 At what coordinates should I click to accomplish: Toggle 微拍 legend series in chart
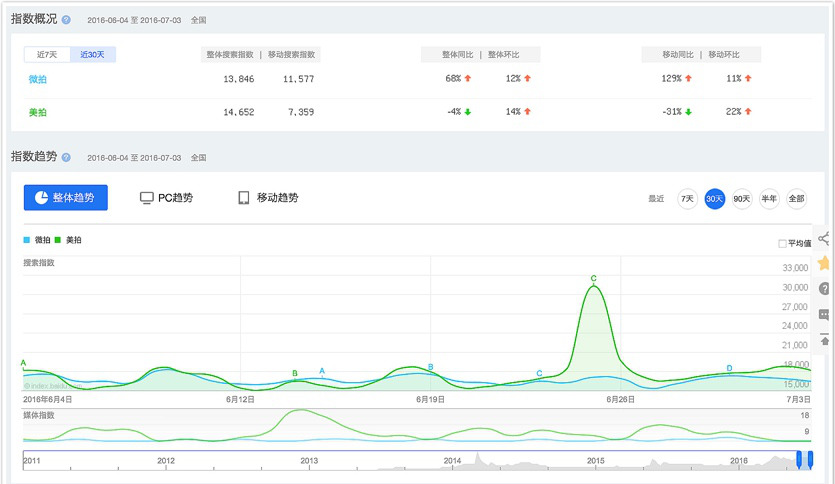(37, 240)
